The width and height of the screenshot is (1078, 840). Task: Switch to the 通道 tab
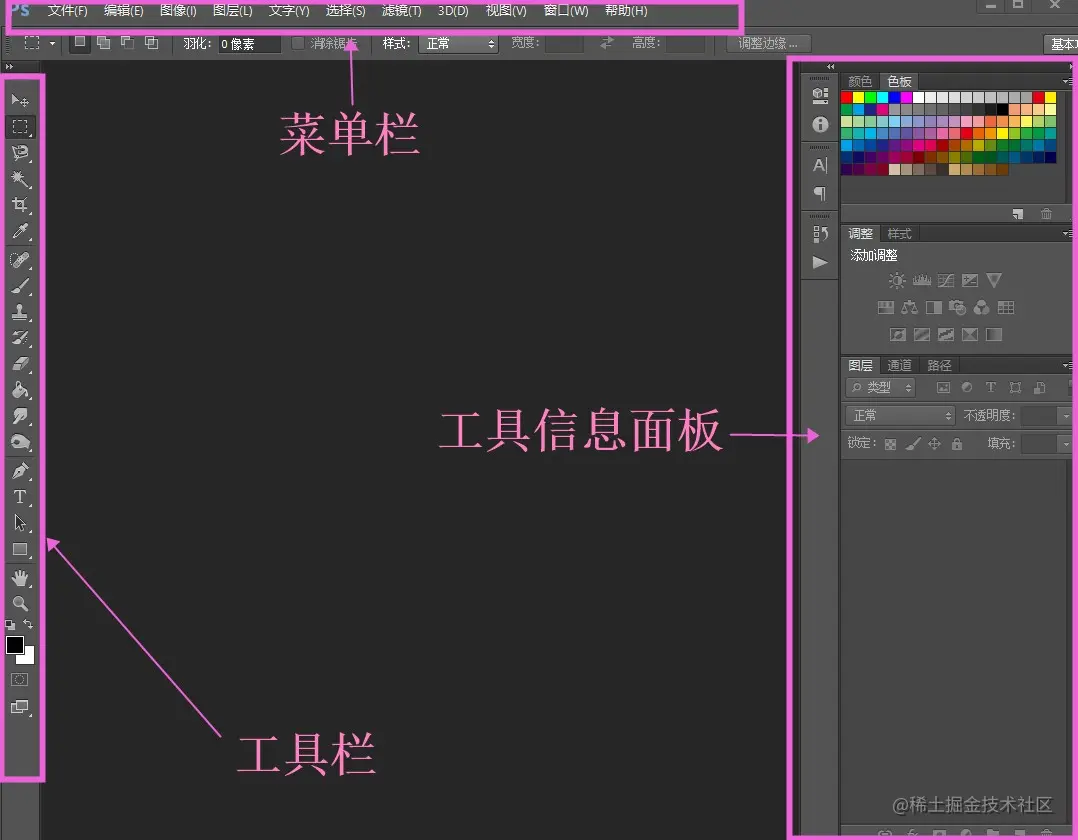tap(899, 365)
